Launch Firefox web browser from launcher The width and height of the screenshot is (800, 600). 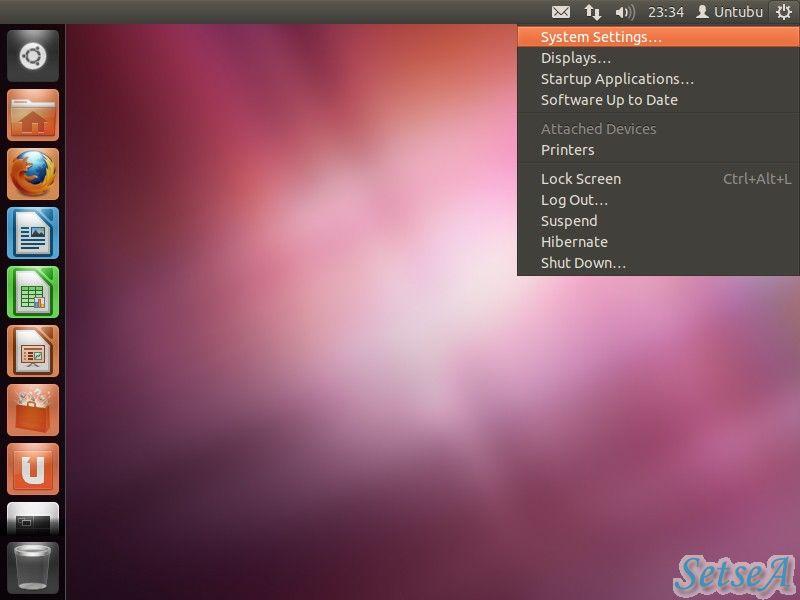(x=33, y=174)
